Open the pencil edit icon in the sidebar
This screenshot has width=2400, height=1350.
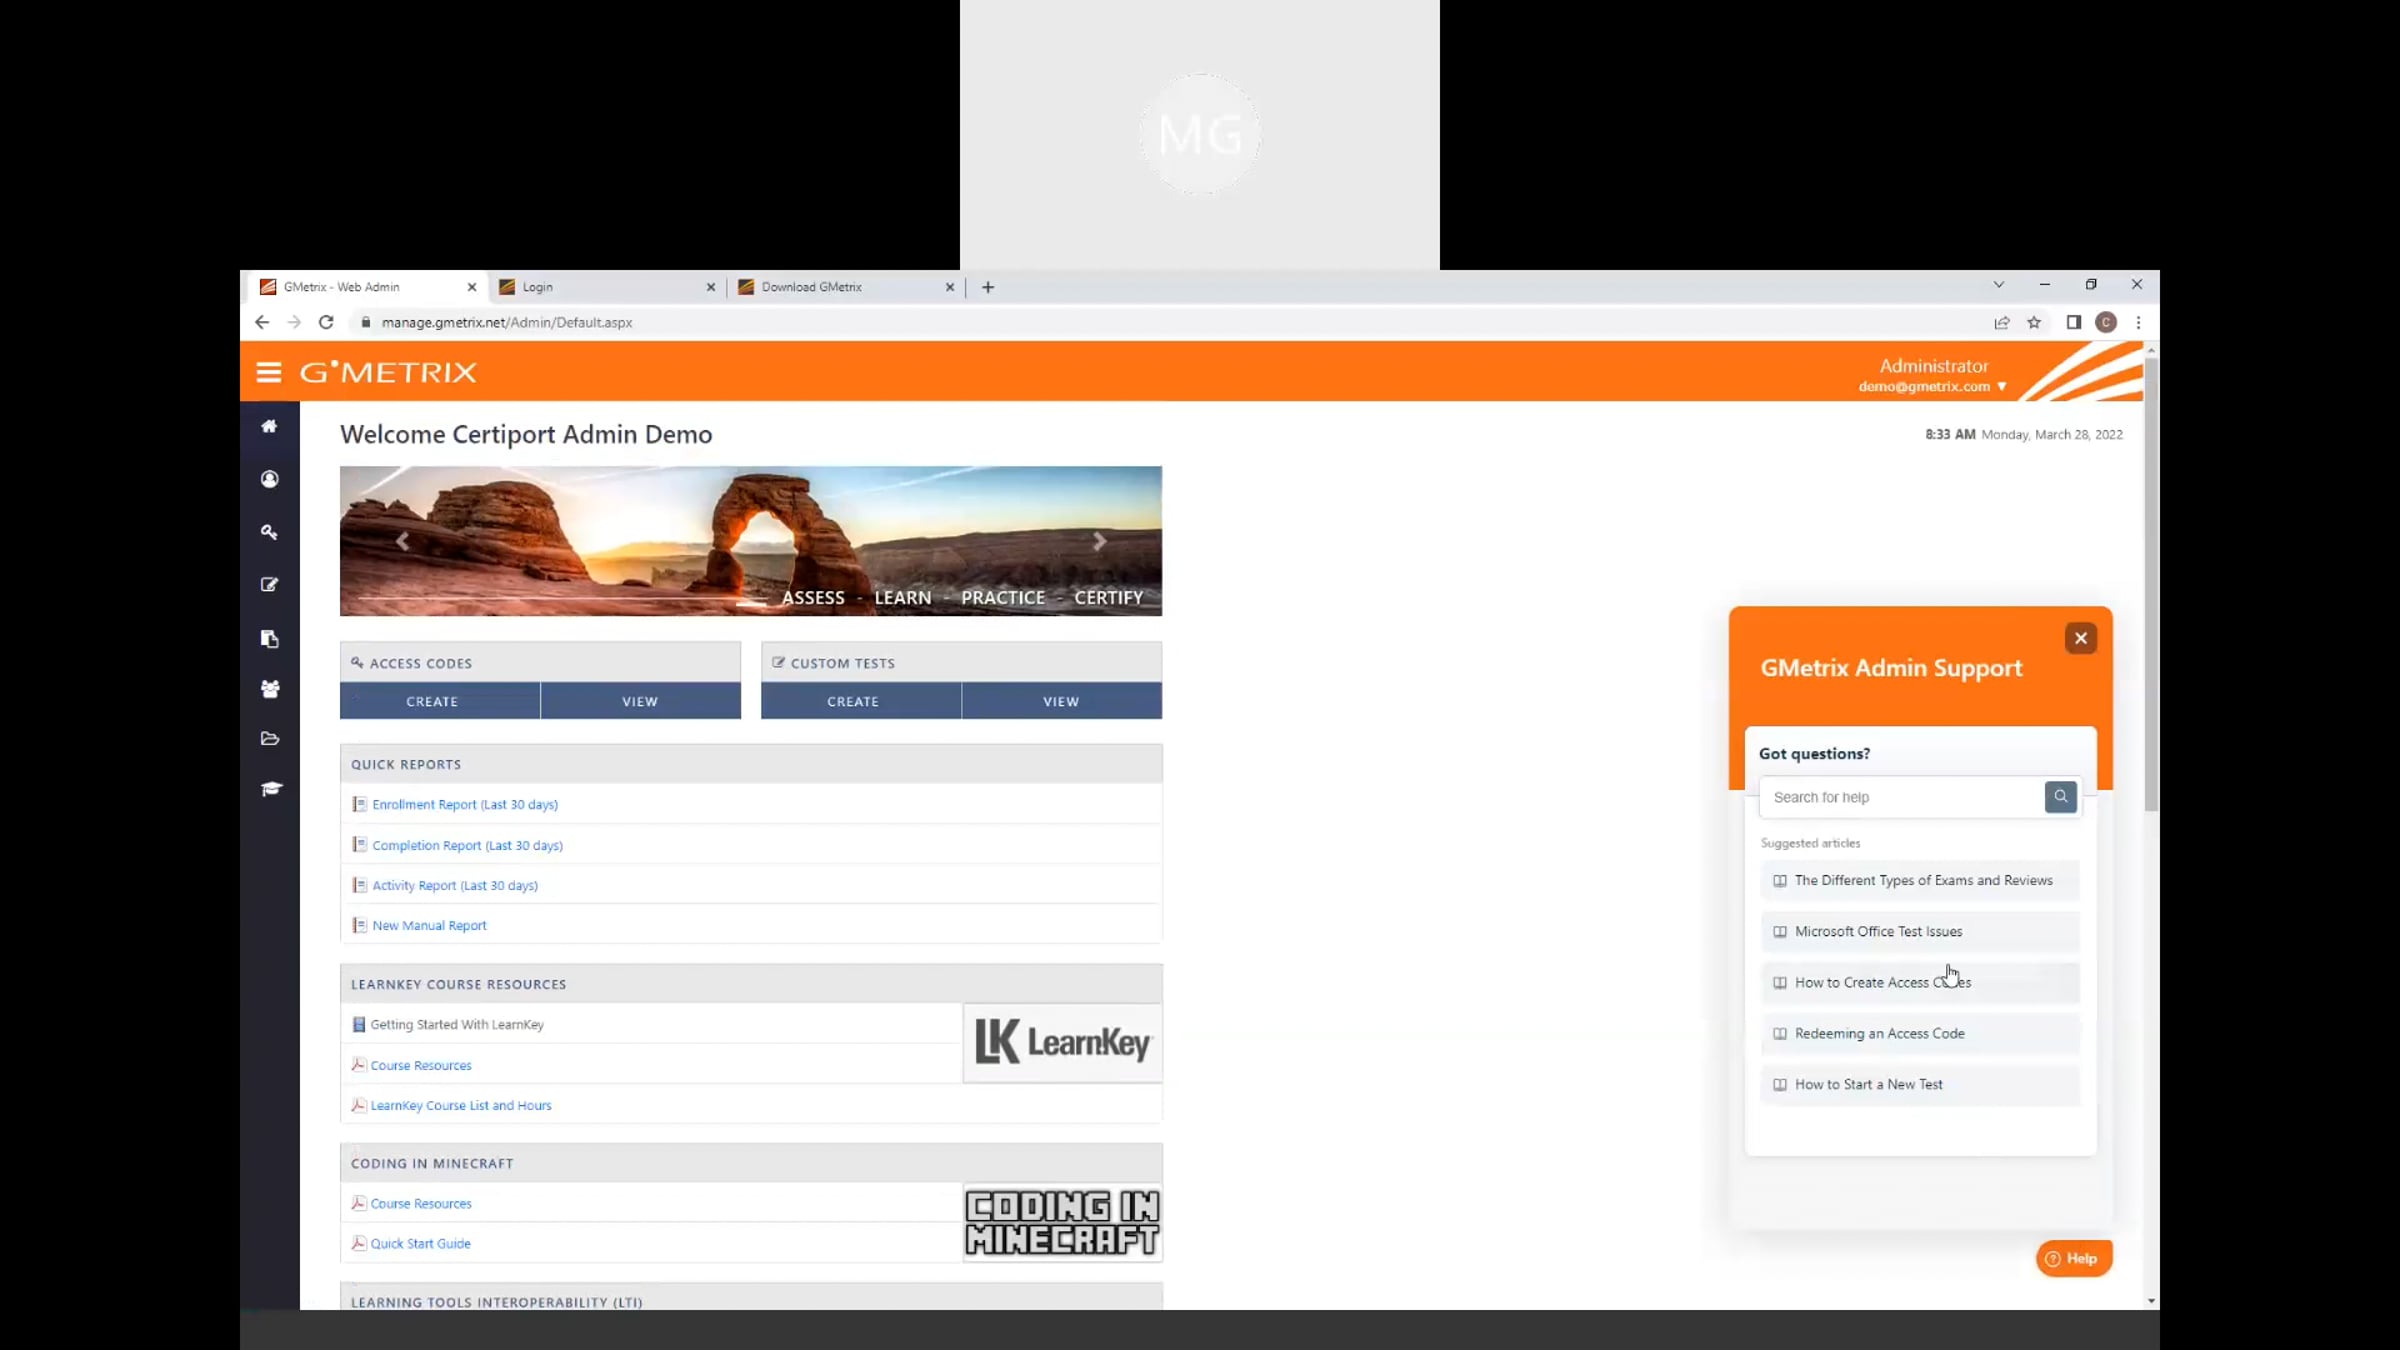[x=269, y=585]
